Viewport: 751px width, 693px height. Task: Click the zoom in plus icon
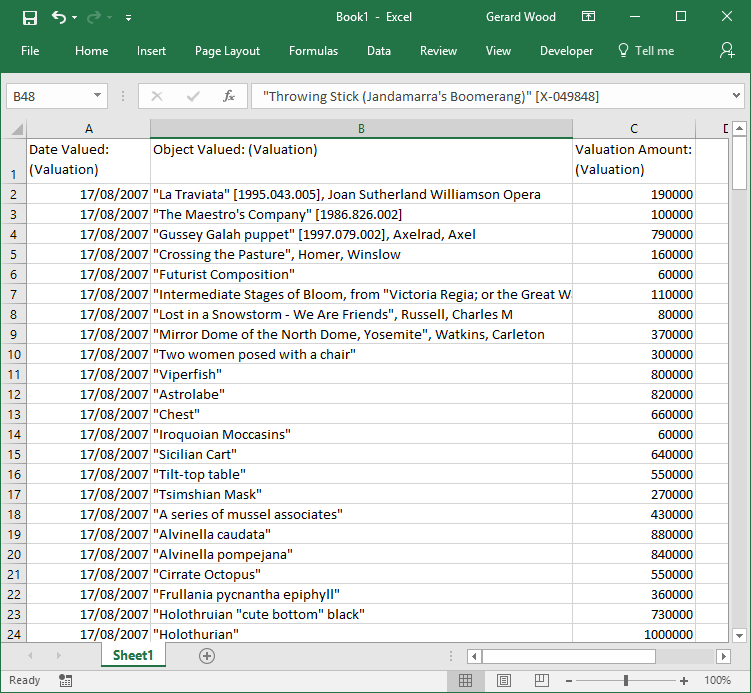[x=684, y=680]
